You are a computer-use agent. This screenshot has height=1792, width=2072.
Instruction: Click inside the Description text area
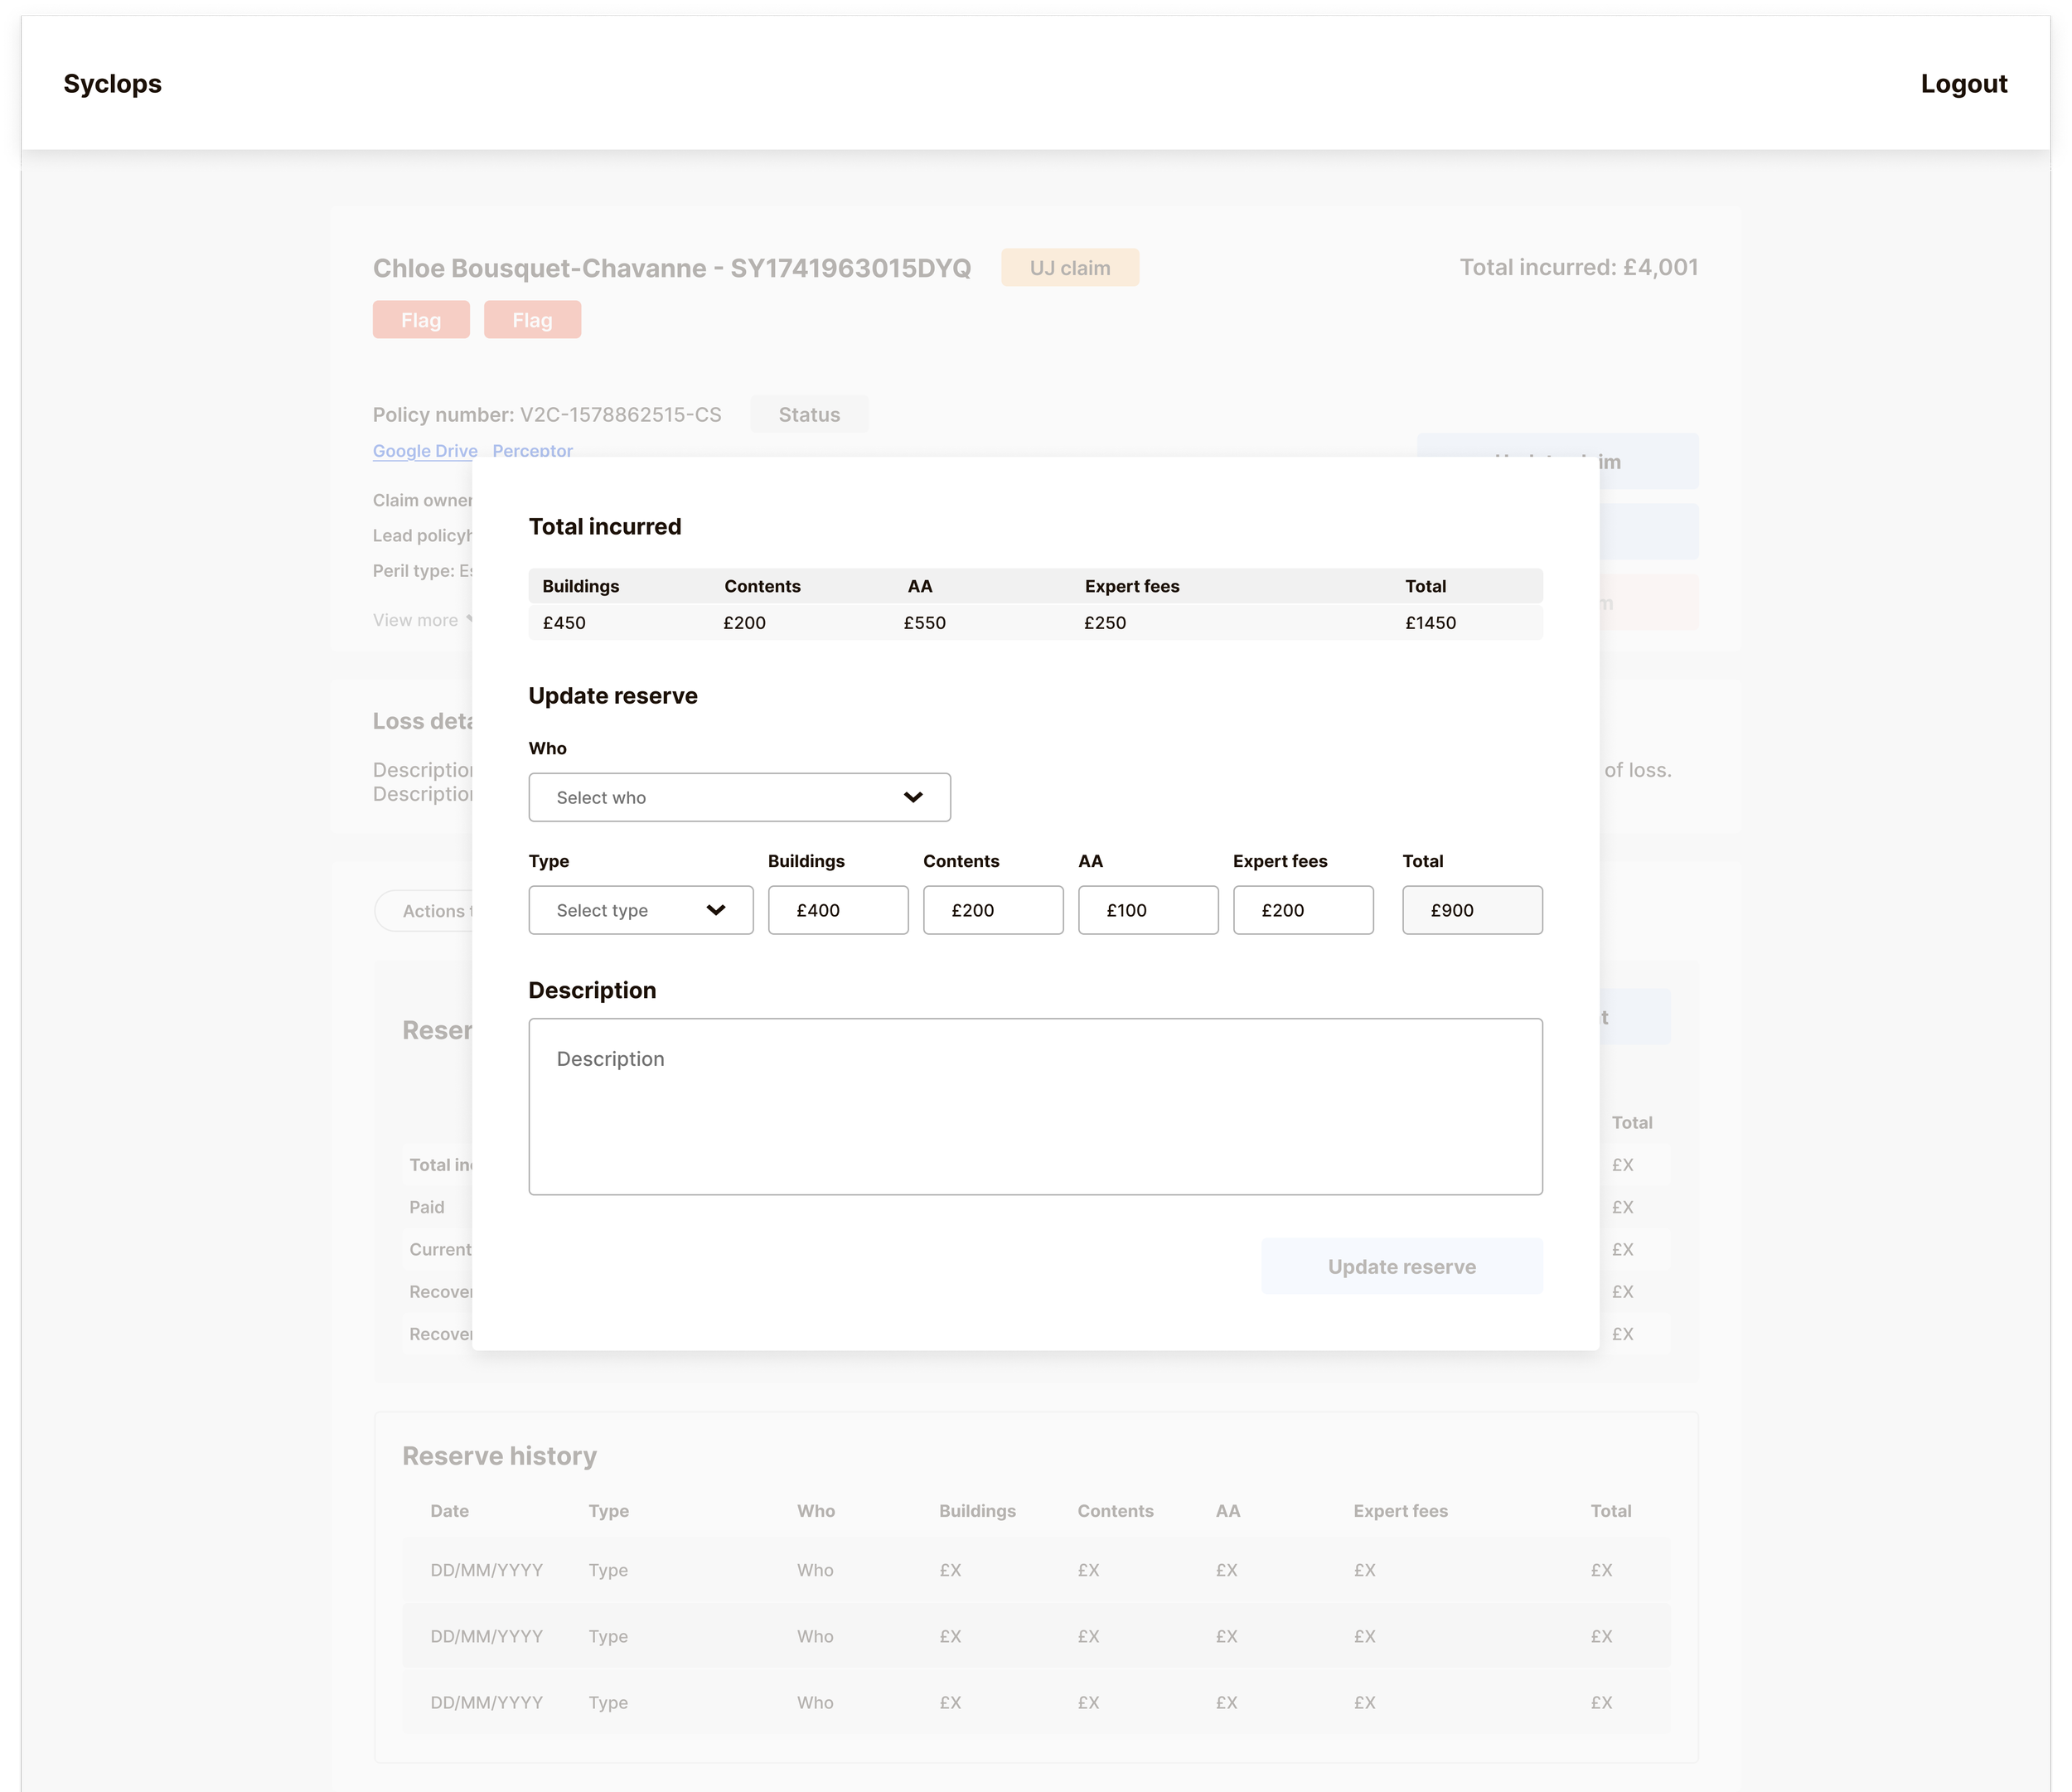[1035, 1106]
